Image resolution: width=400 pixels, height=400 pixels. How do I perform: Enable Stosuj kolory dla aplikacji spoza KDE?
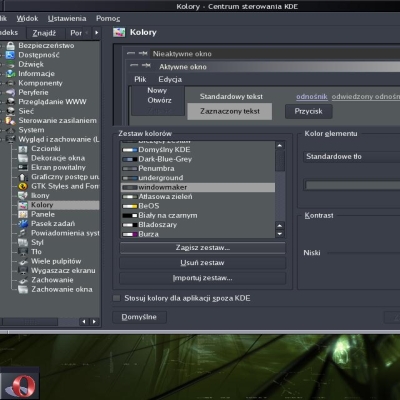tap(117, 298)
